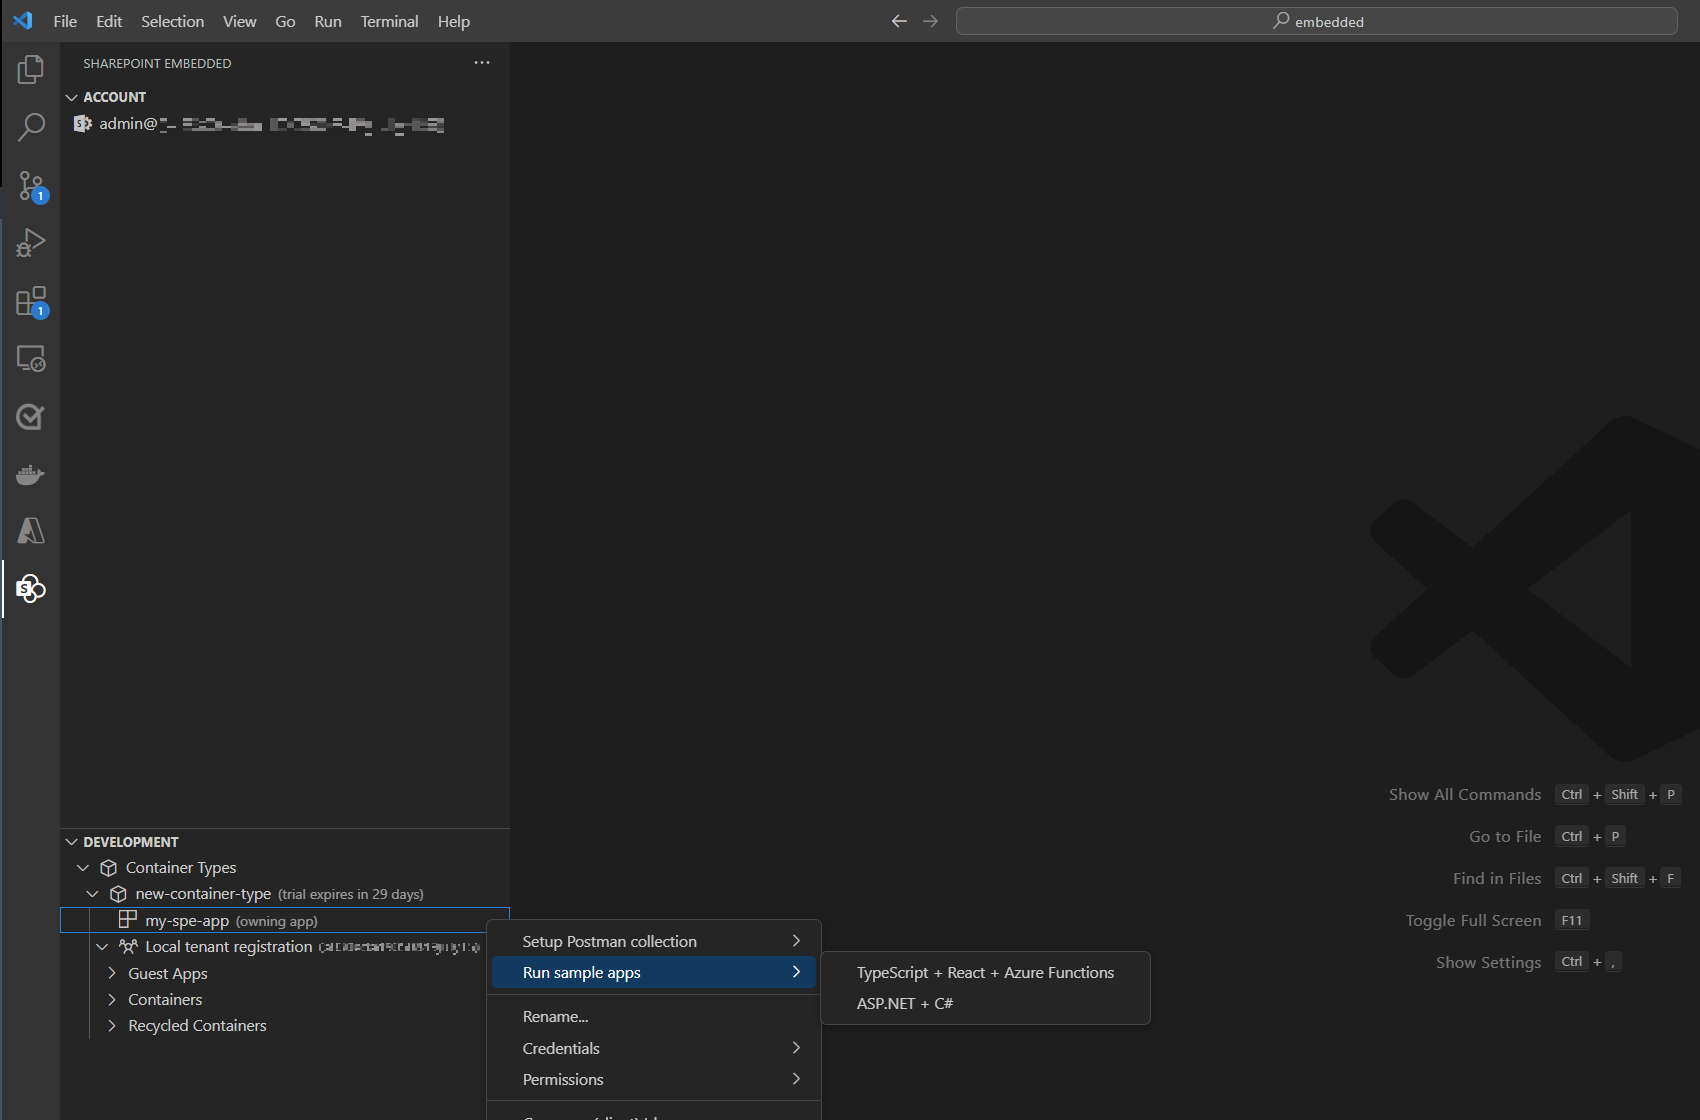This screenshot has width=1700, height=1120.
Task: Click Rename... in context menu
Action: point(555,1017)
